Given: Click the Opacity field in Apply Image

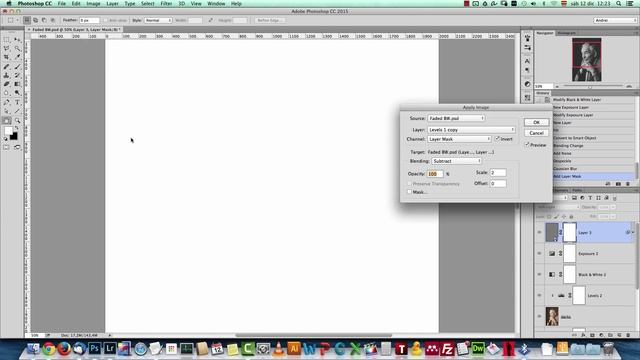Looking at the screenshot, I should point(435,174).
